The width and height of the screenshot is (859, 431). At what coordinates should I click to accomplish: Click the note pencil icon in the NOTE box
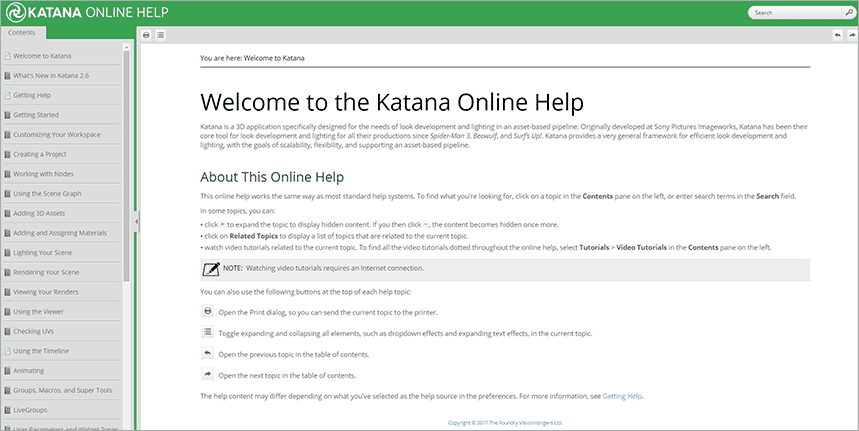point(211,269)
